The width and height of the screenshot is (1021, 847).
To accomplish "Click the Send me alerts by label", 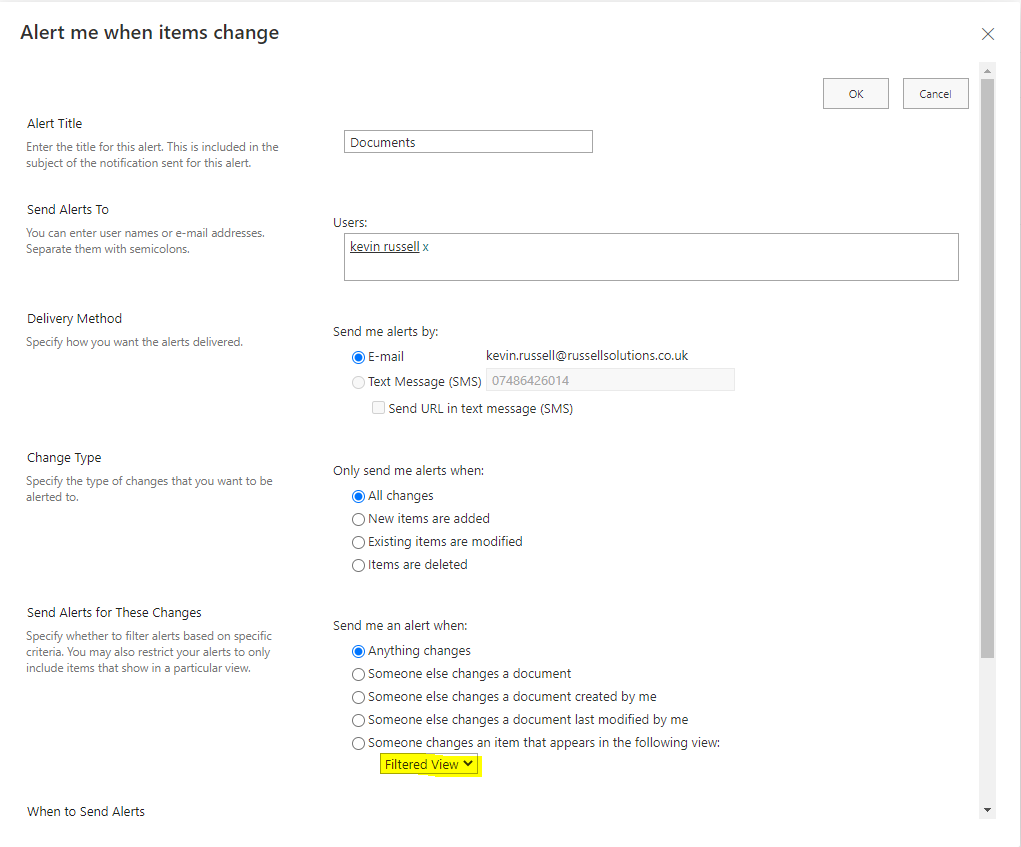I will [385, 331].
